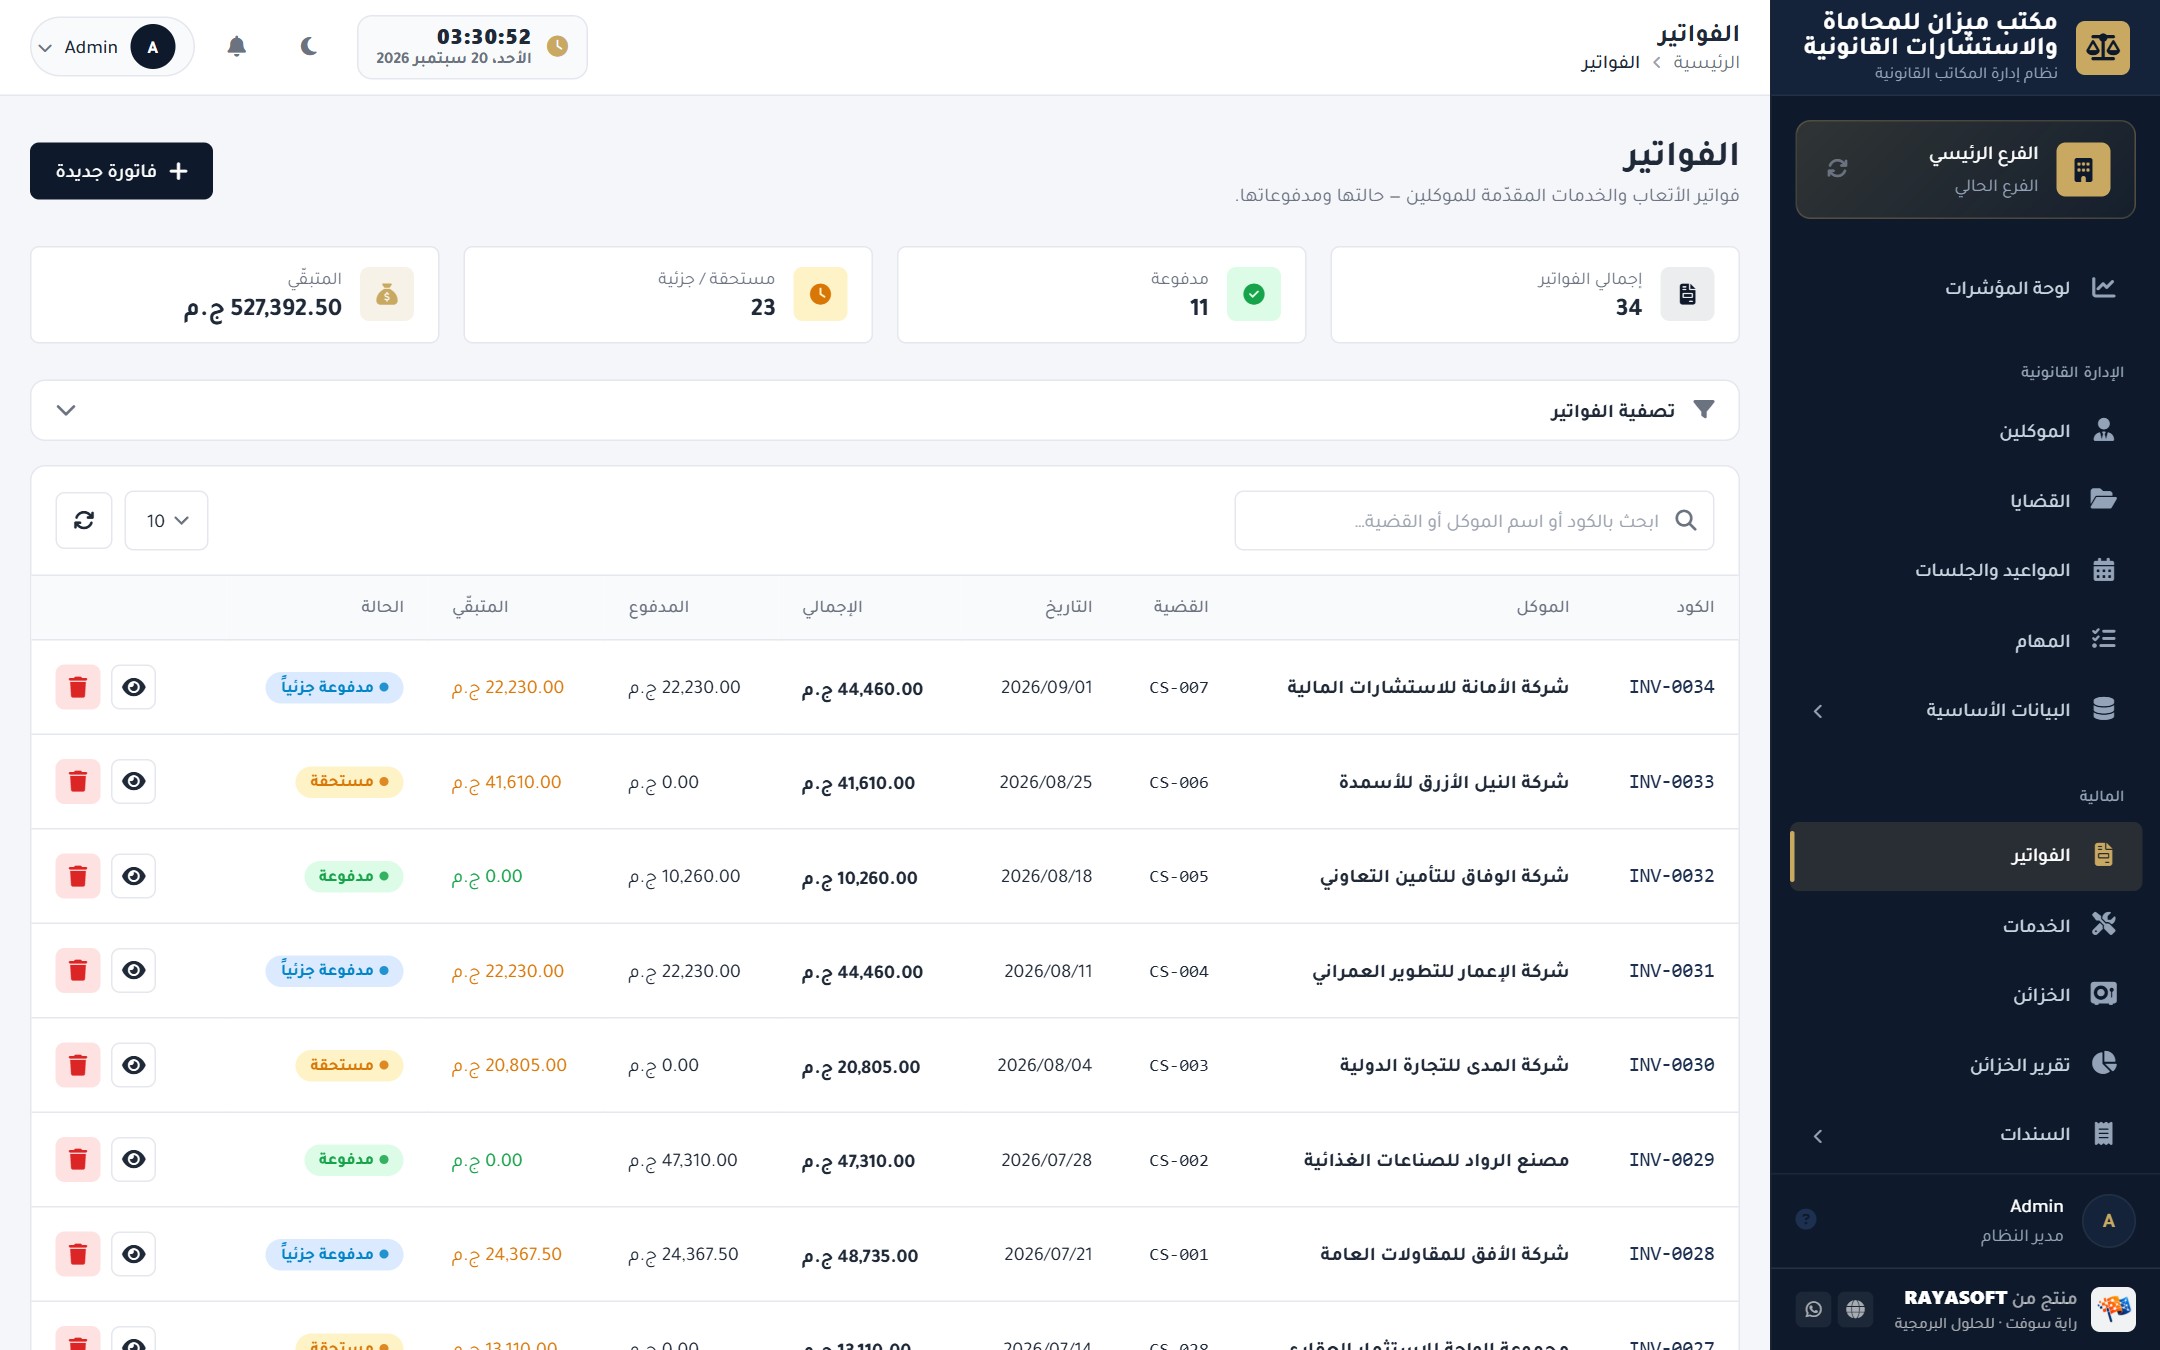The image size is (2160, 1350).
Task: Open المهام tasks in the sidebar
Action: [1966, 640]
